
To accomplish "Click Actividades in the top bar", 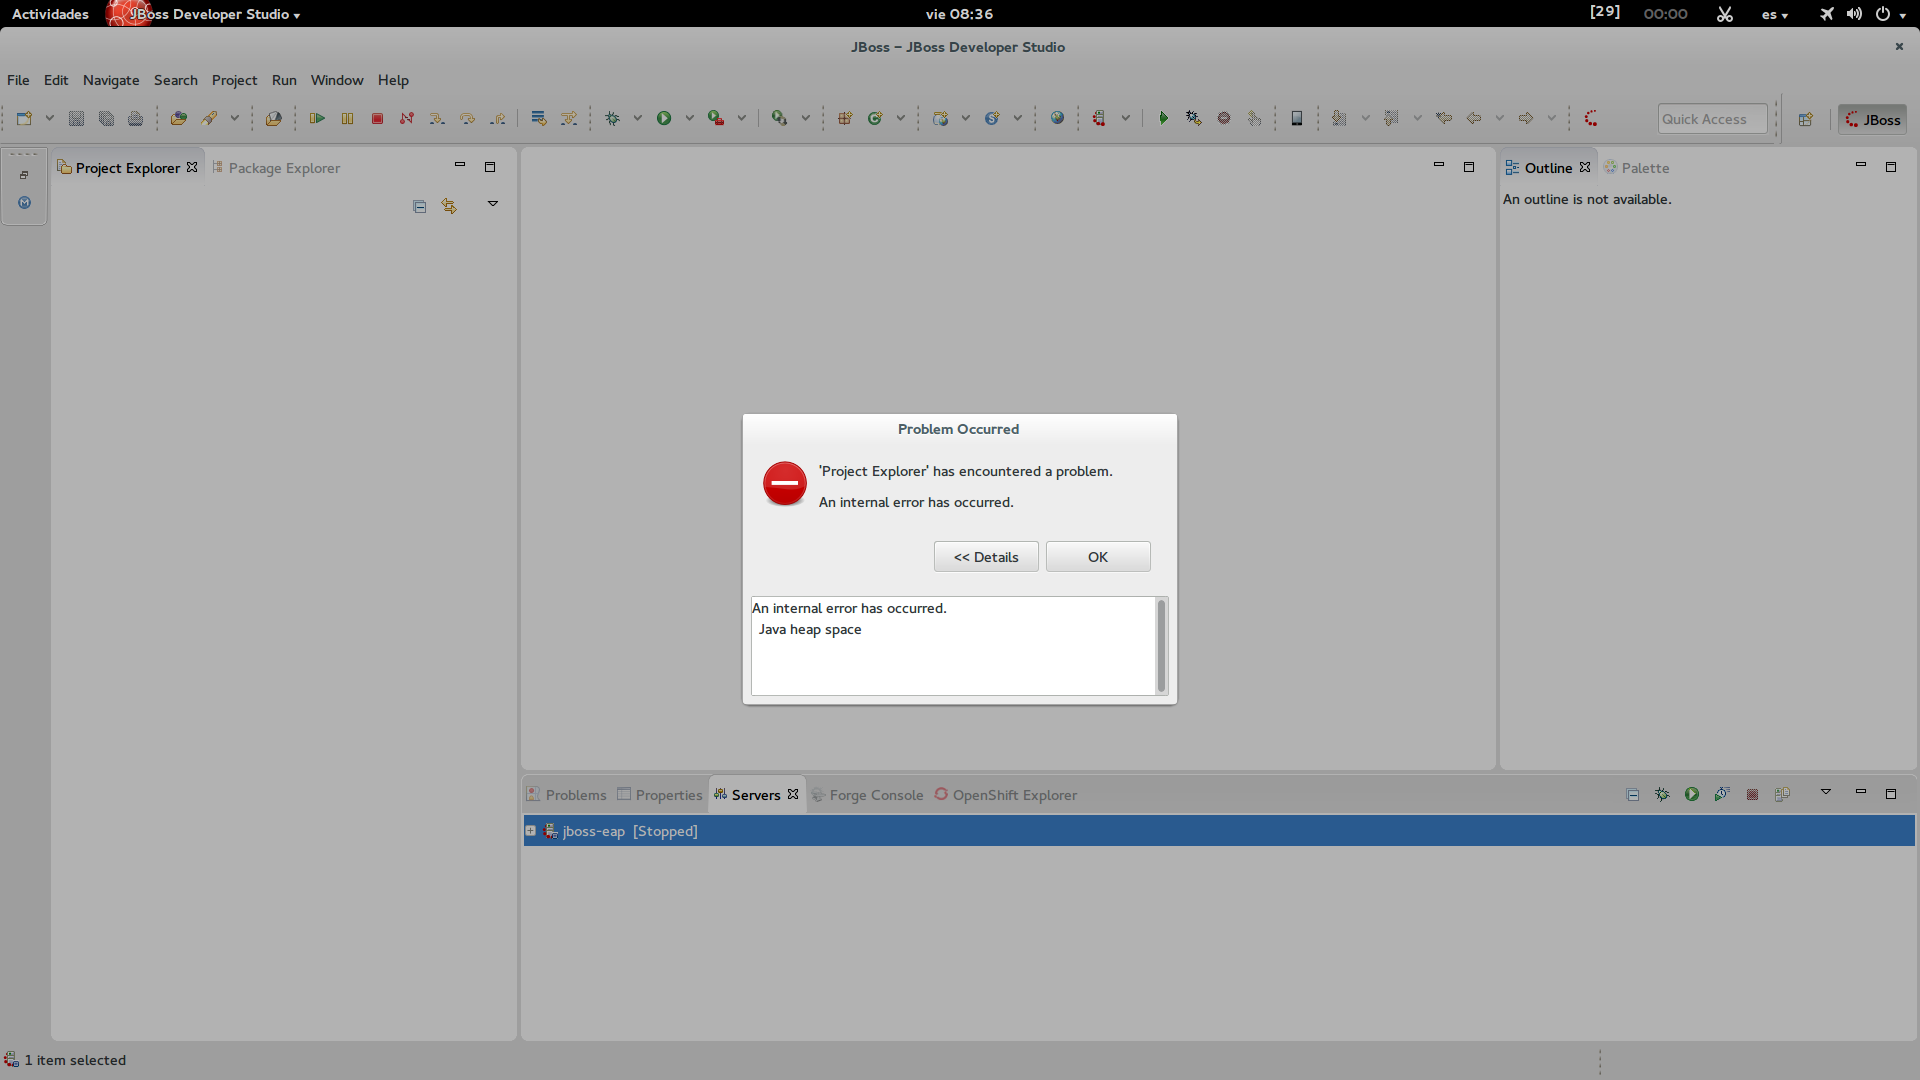I will click(50, 14).
